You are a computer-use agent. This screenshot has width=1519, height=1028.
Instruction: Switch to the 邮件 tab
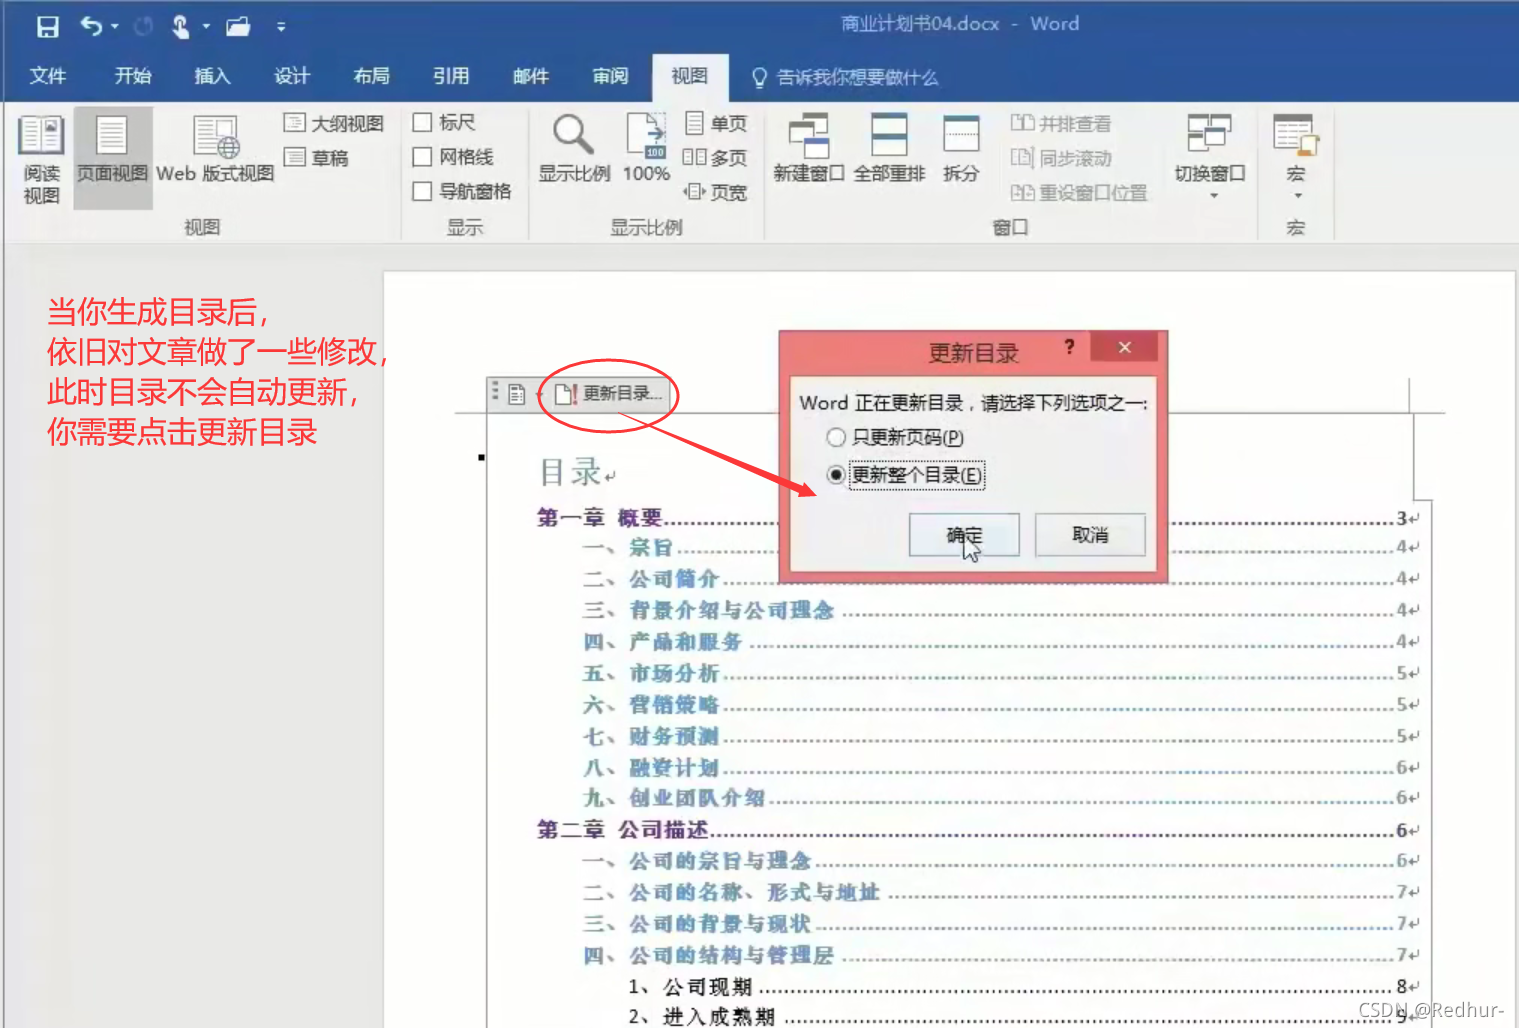click(530, 76)
